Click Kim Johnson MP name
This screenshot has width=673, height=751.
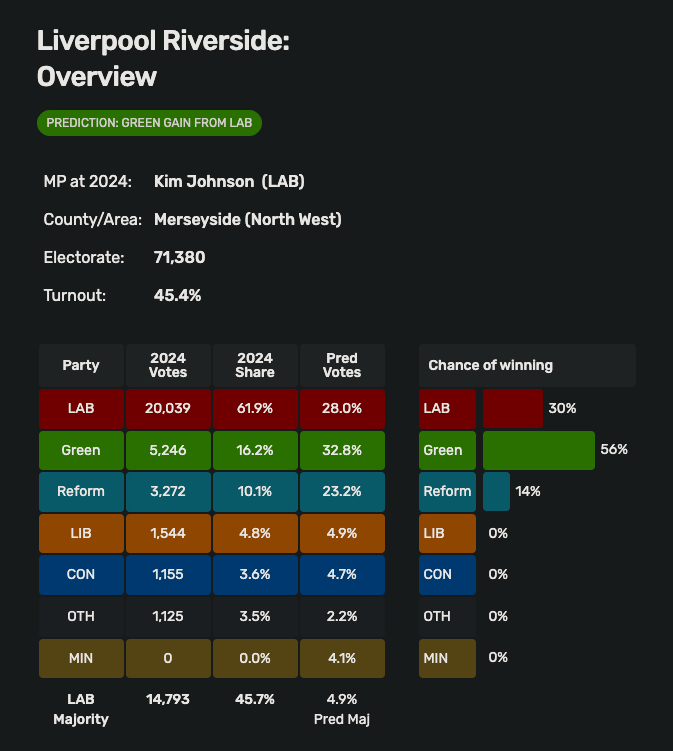[229, 181]
